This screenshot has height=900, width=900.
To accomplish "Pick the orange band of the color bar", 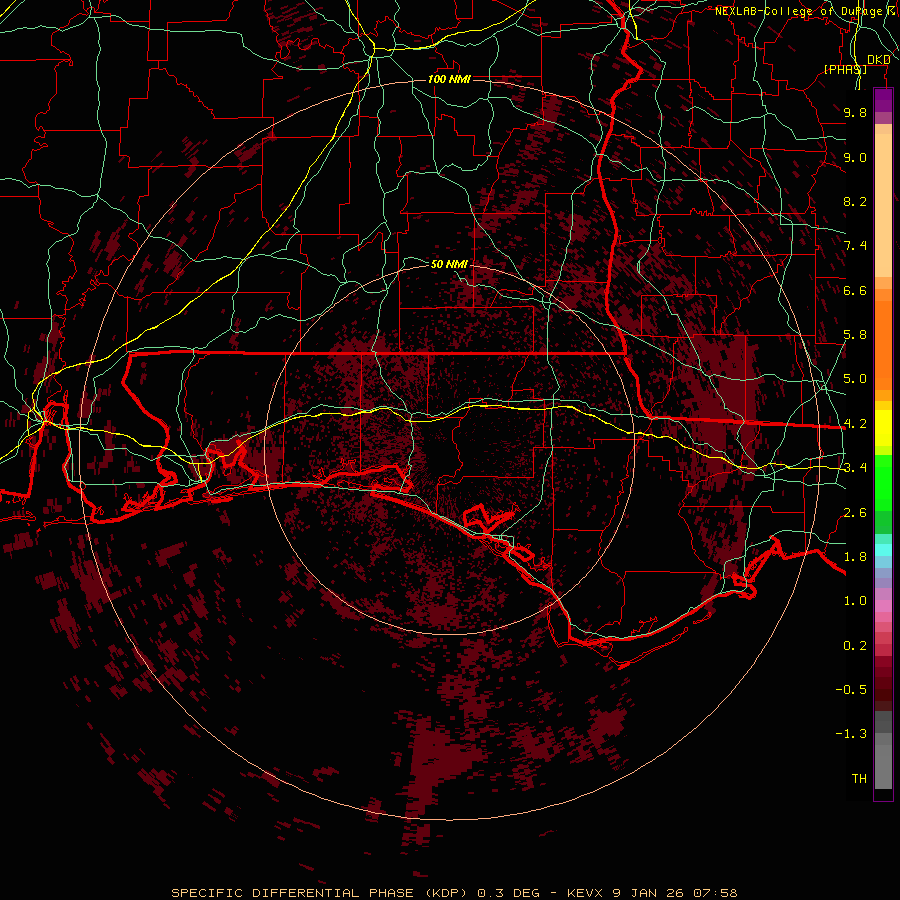I will (x=883, y=344).
